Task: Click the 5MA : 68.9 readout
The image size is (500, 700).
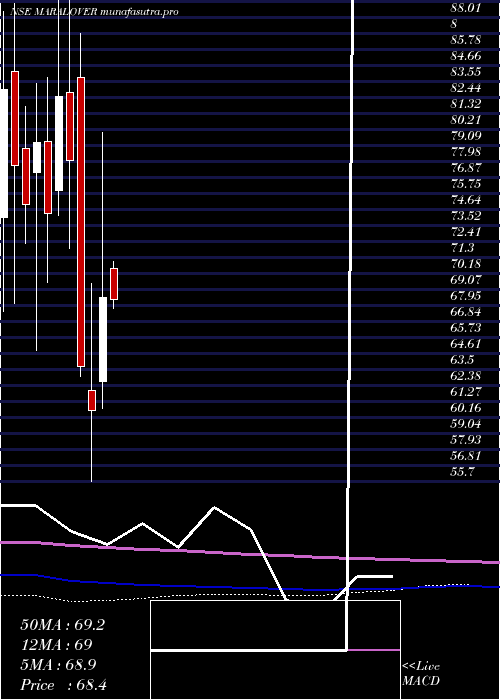Action: pyautogui.click(x=59, y=665)
